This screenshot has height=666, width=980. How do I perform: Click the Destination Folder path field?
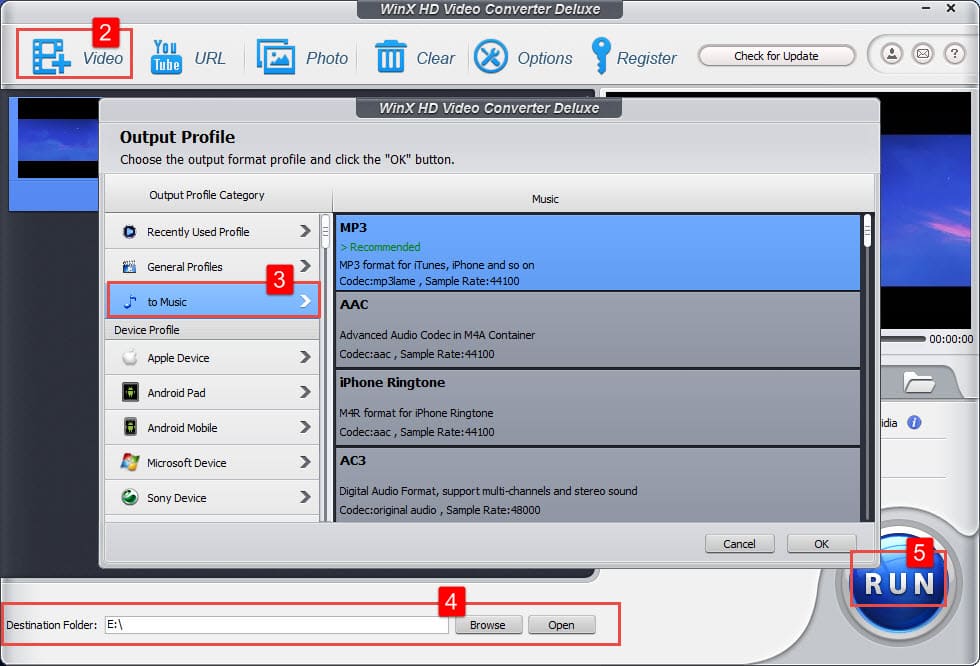coord(276,625)
